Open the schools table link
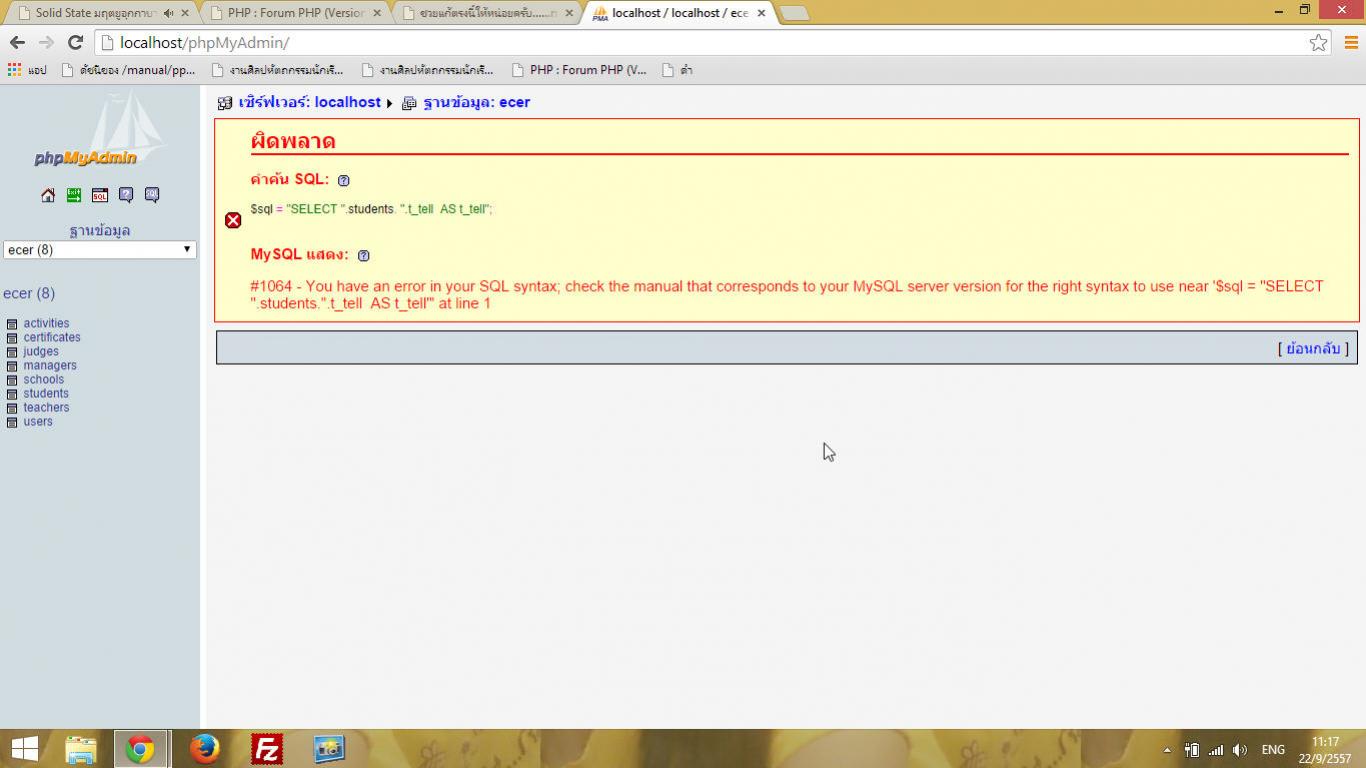The width and height of the screenshot is (1366, 768). [44, 380]
